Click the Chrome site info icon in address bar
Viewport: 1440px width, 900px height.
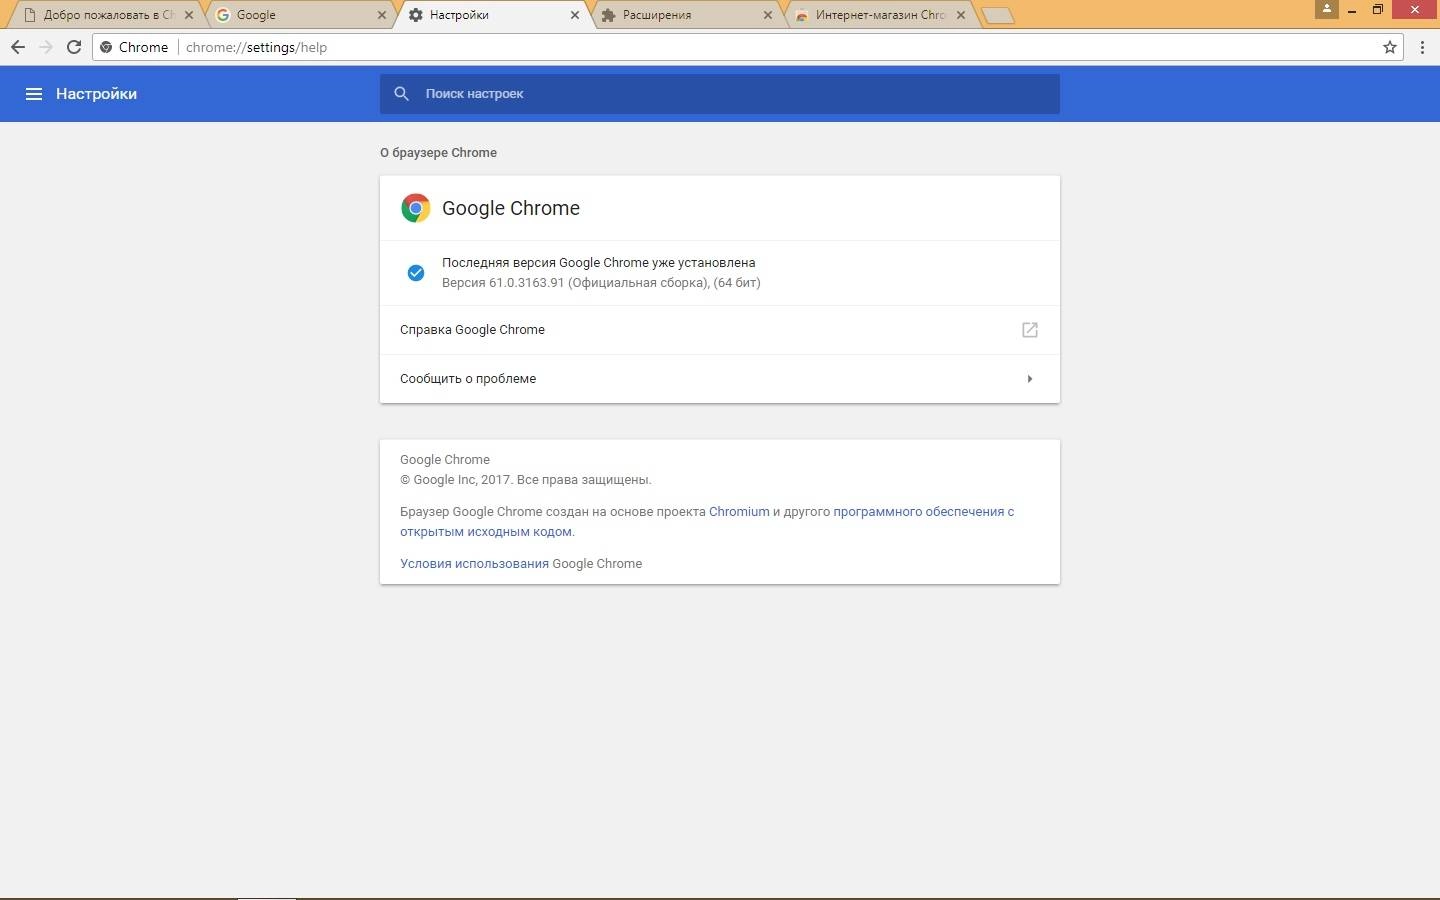click(106, 47)
